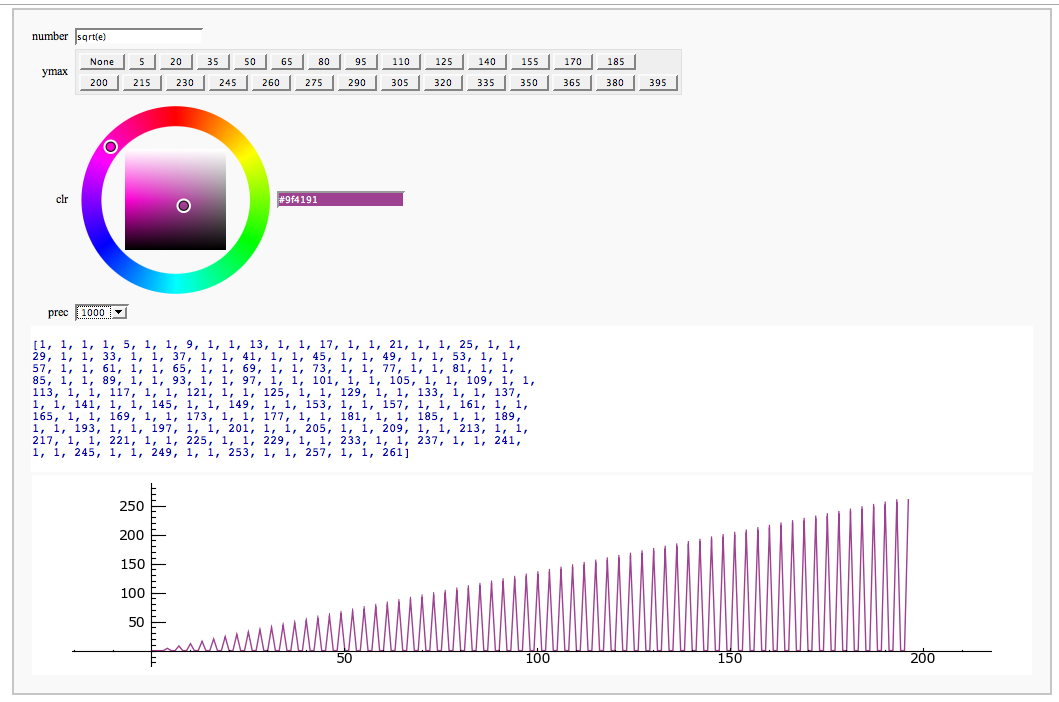Select ymax value 350
This screenshot has width=1059, height=702.
coord(528,83)
